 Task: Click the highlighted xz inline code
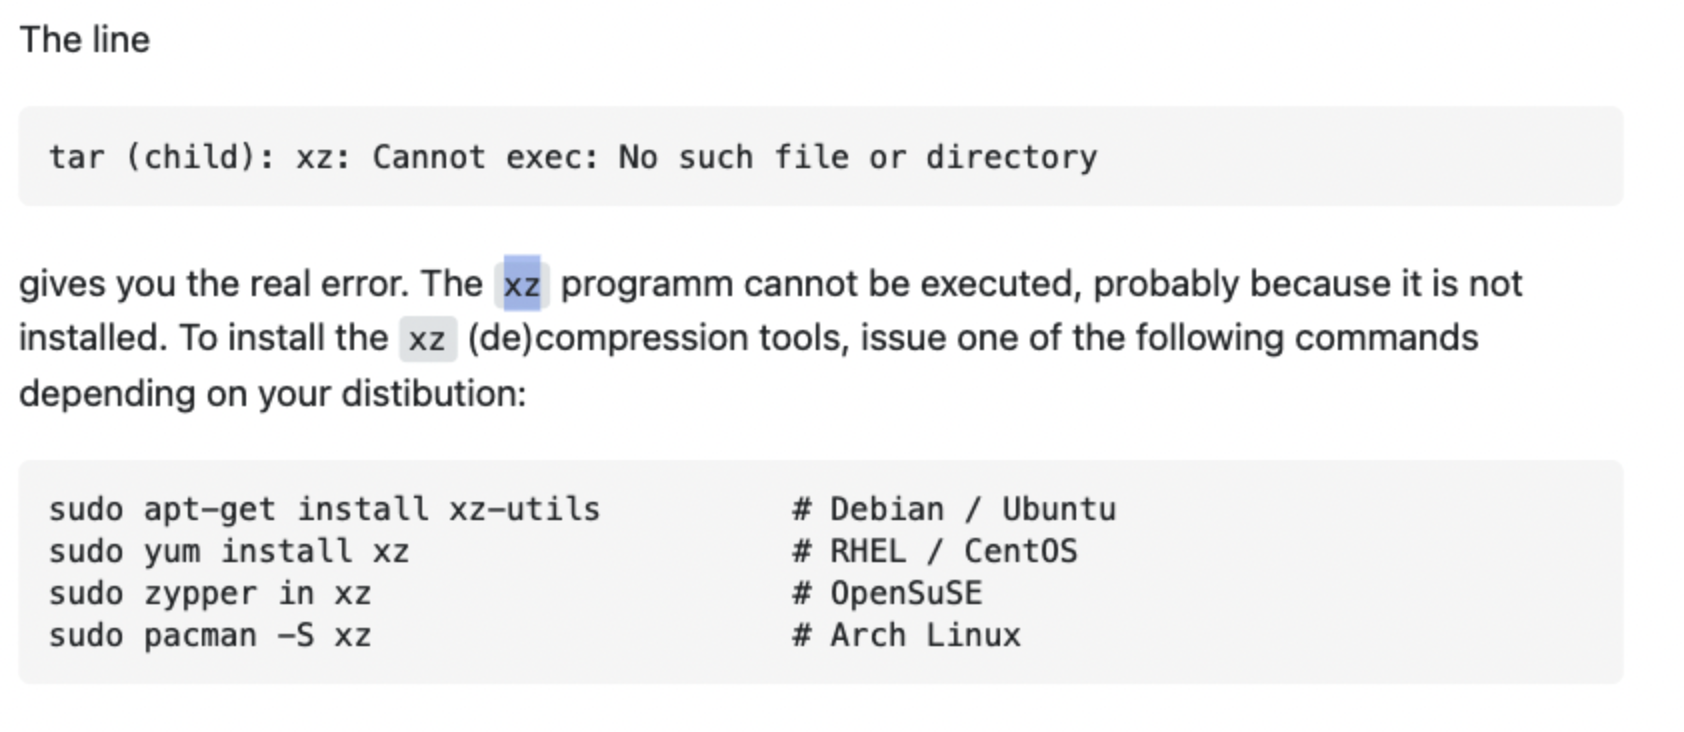(522, 285)
